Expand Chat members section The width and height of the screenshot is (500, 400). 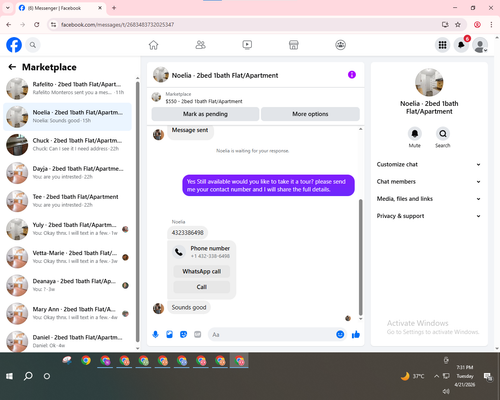tap(429, 182)
